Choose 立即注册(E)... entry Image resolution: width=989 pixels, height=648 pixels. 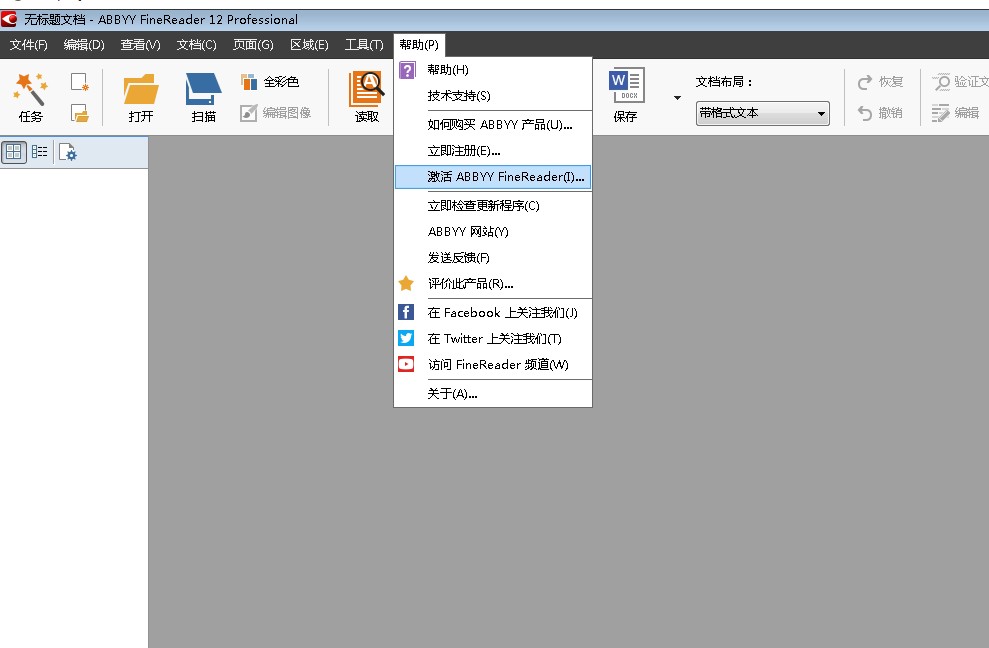[493, 151]
